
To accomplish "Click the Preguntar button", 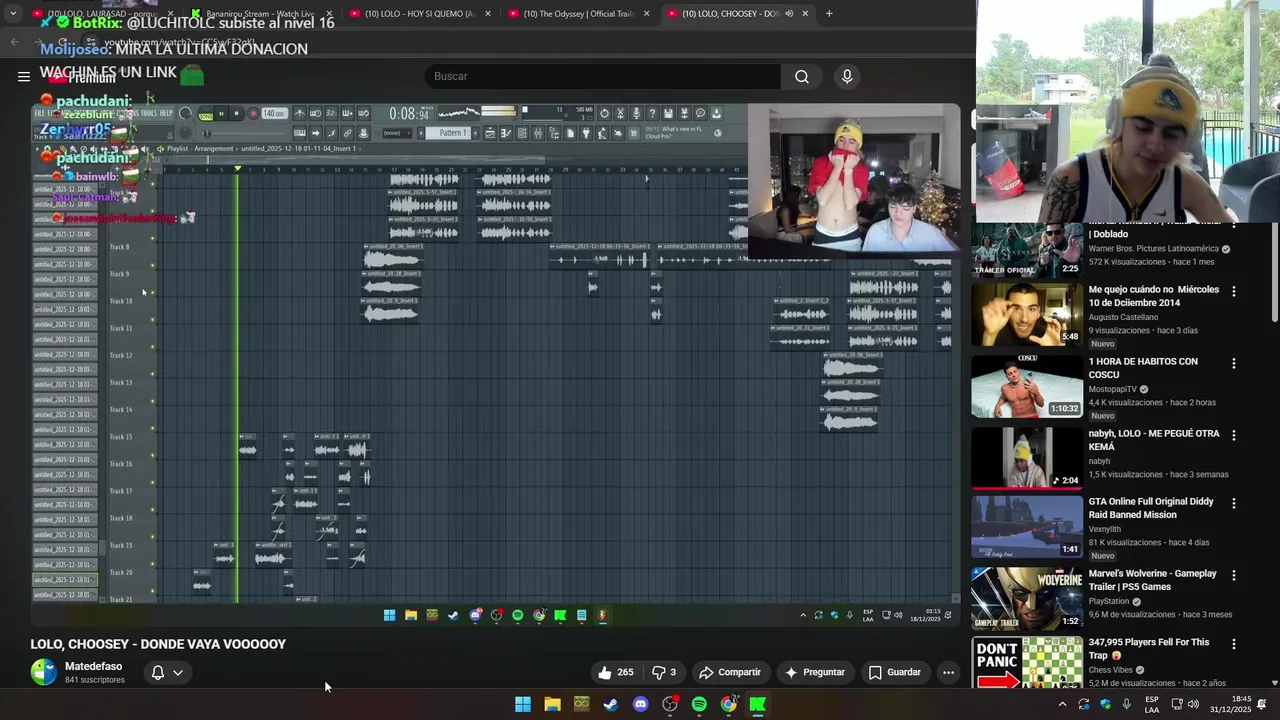I will 815,672.
